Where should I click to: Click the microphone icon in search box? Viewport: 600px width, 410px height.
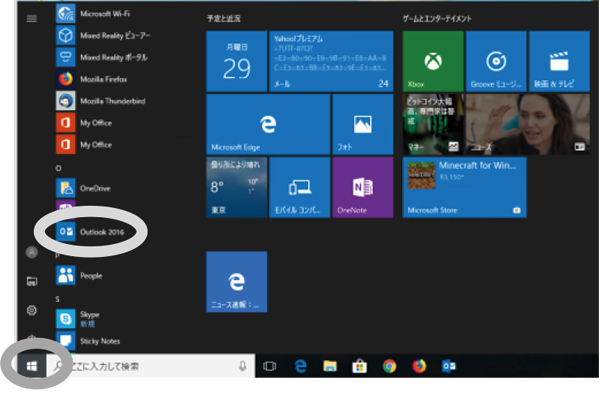tap(242, 366)
